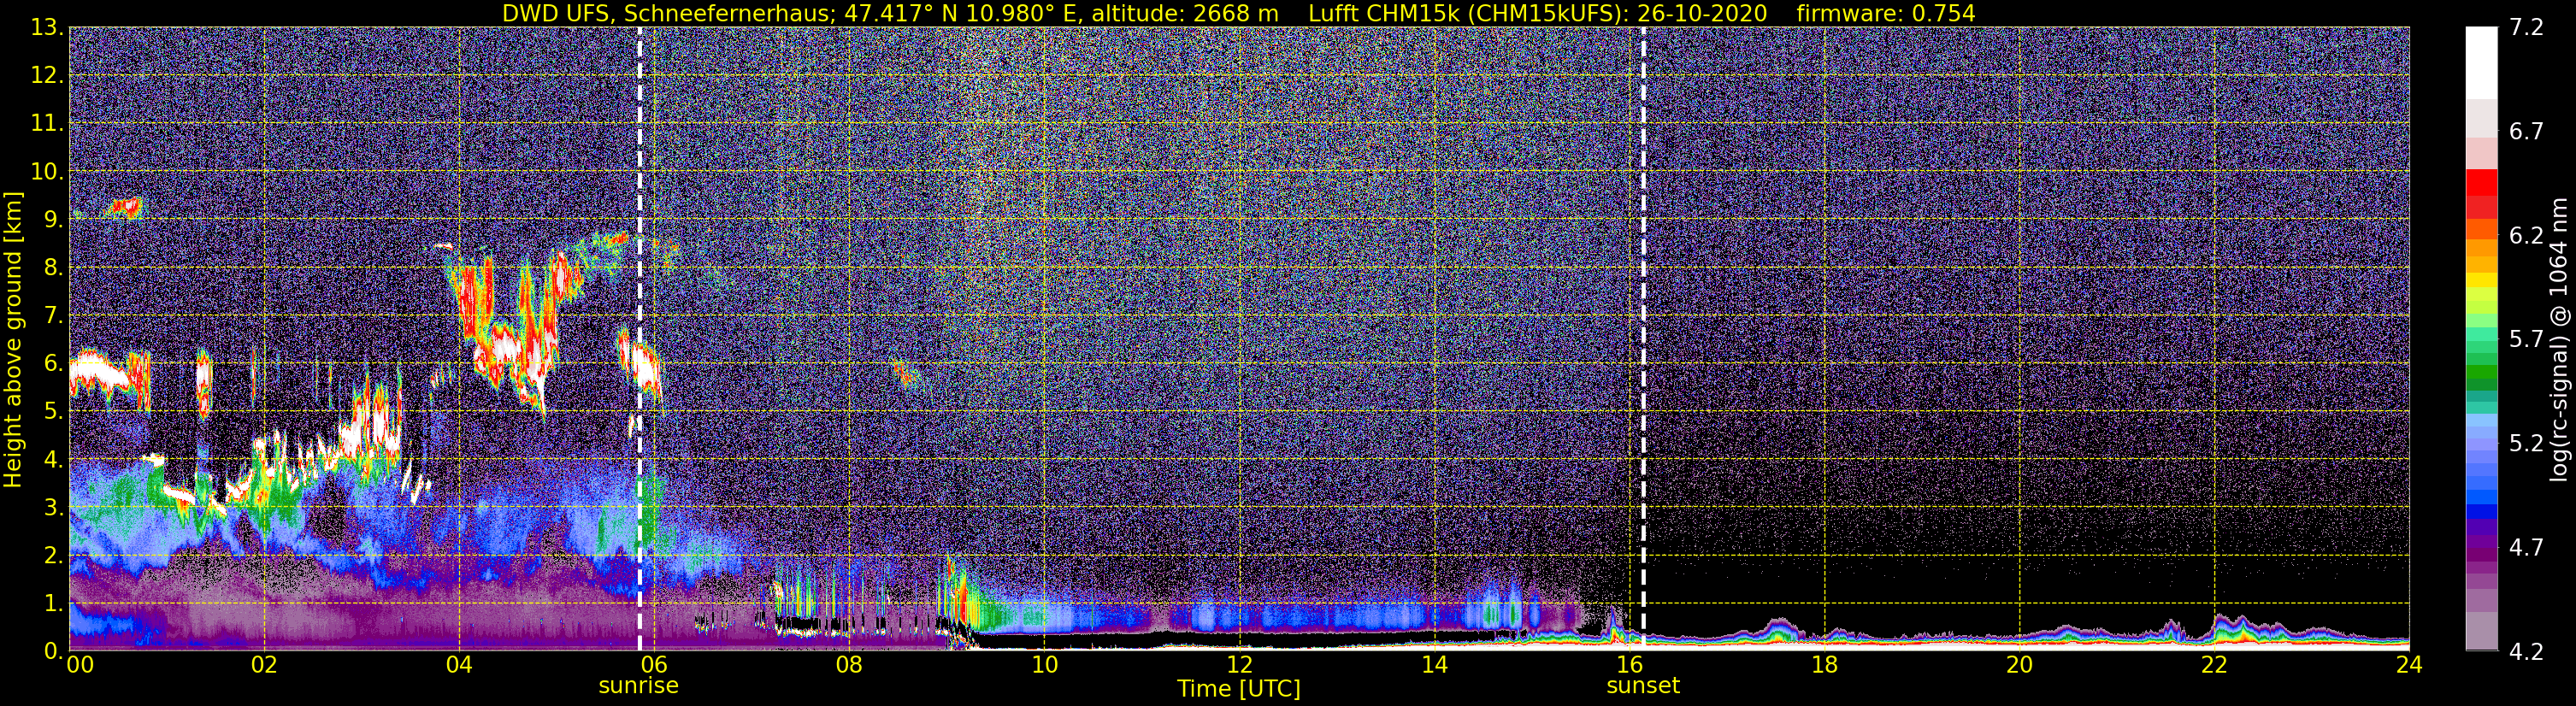Viewport: 2576px width, 706px height.
Task: Click the 'sunrise' label below the axis
Action: pyautogui.click(x=639, y=686)
